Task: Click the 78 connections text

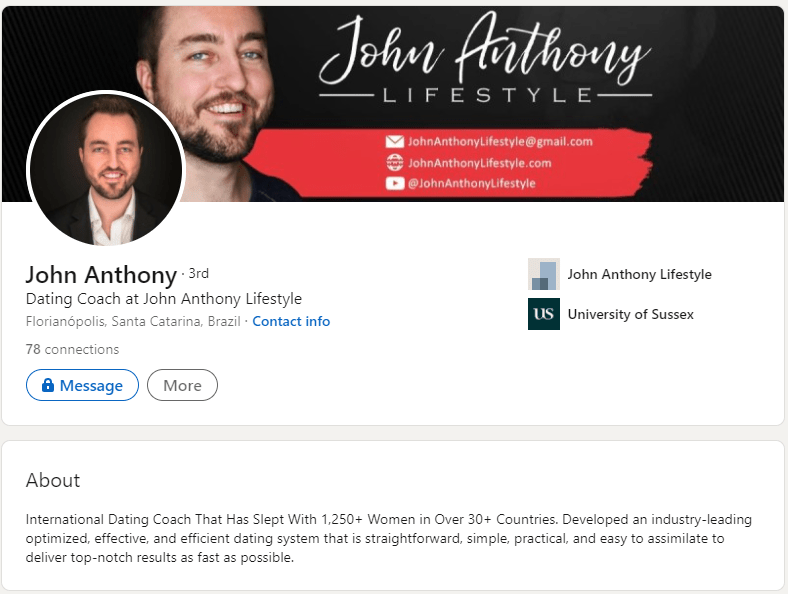Action: tap(72, 349)
